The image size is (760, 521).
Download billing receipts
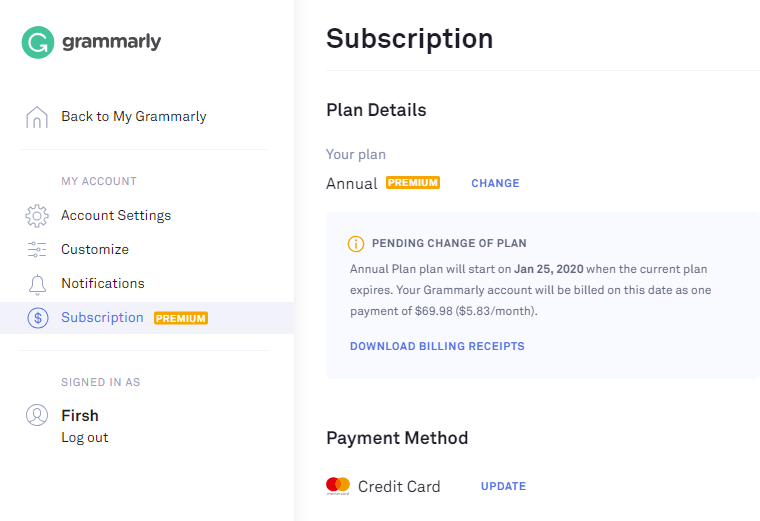click(x=437, y=346)
